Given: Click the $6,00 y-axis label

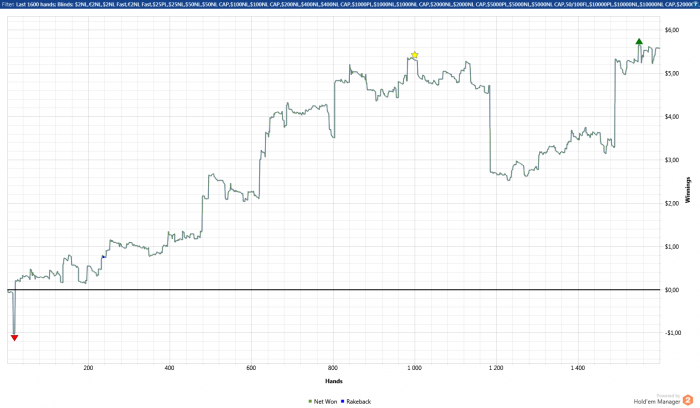Looking at the screenshot, I should tap(672, 30).
